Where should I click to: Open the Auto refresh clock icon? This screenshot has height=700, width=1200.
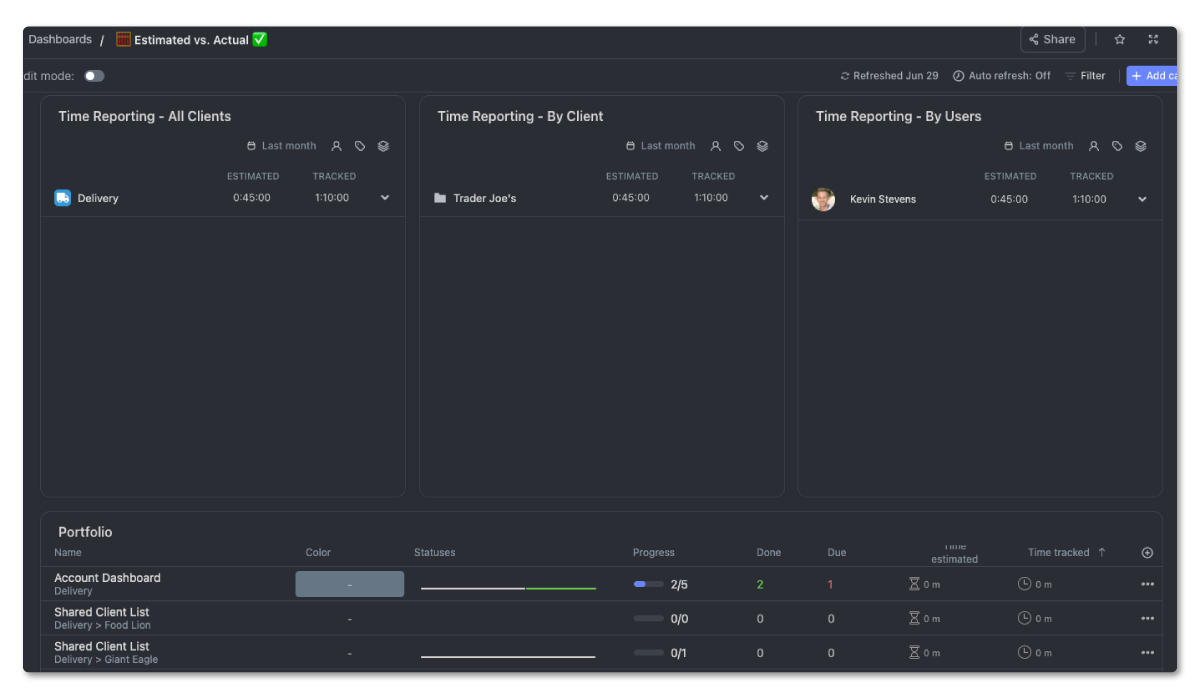[958, 75]
